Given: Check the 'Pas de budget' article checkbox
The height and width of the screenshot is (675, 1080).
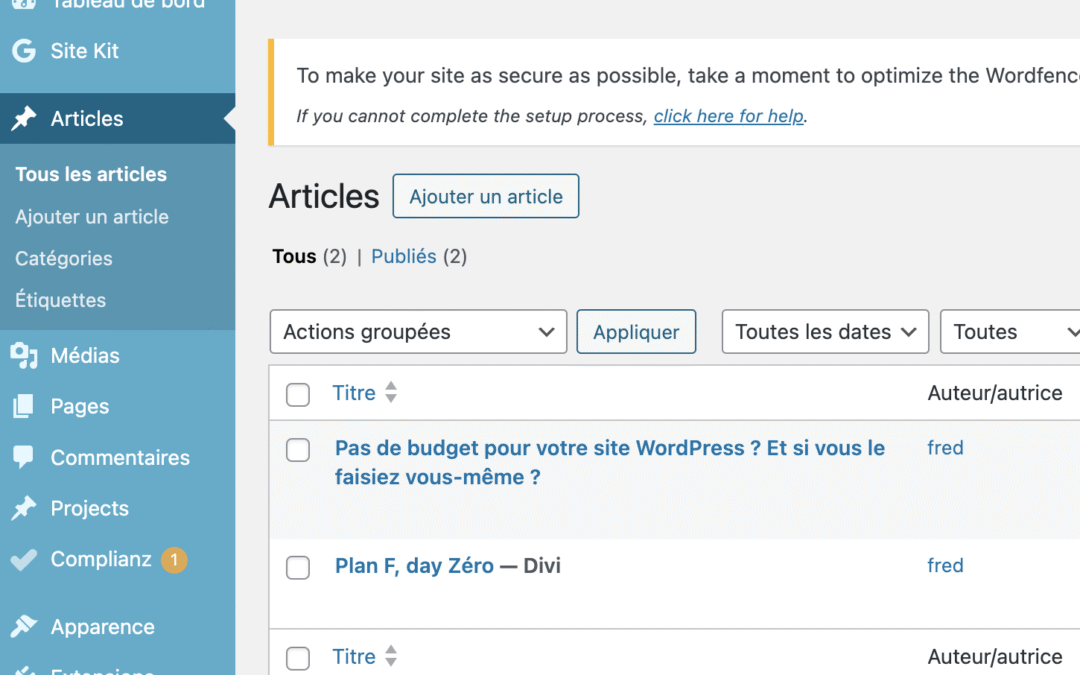Looking at the screenshot, I should click(298, 450).
